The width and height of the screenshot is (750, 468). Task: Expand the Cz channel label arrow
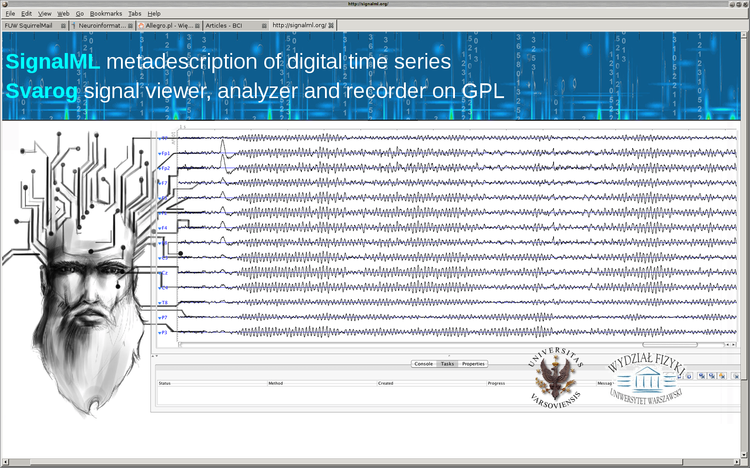click(x=159, y=273)
